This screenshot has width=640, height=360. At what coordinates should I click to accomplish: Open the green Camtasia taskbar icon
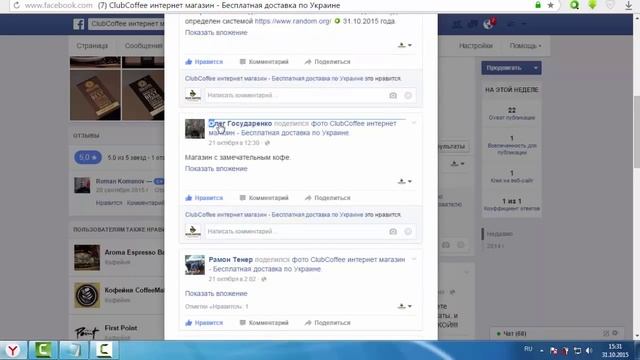coord(43,350)
